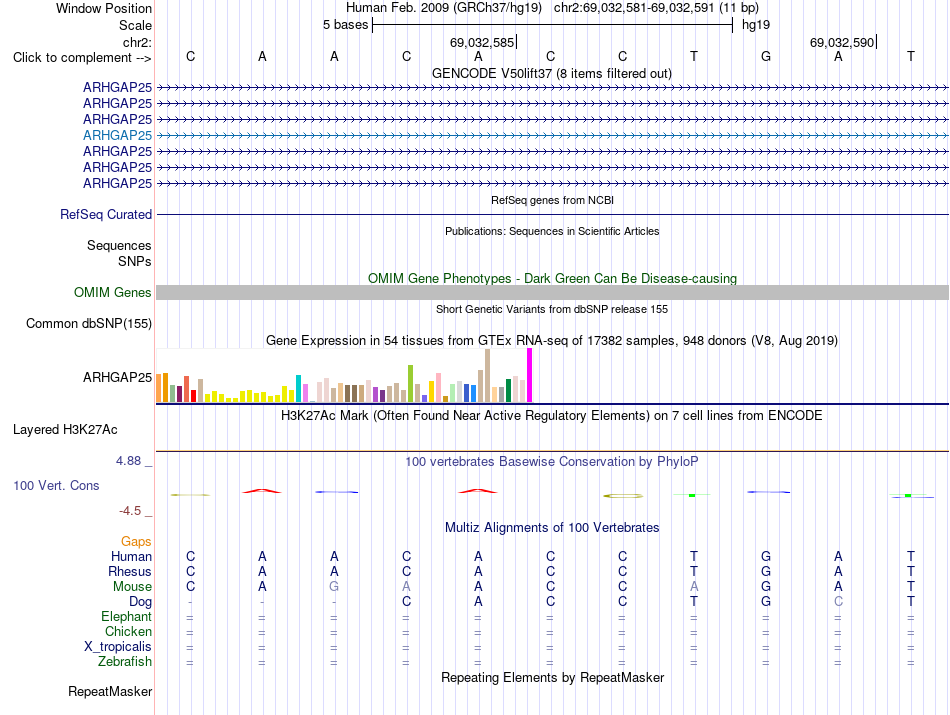Click the faded G in the Mouse alignment row
The height and width of the screenshot is (715, 950).
(334, 587)
